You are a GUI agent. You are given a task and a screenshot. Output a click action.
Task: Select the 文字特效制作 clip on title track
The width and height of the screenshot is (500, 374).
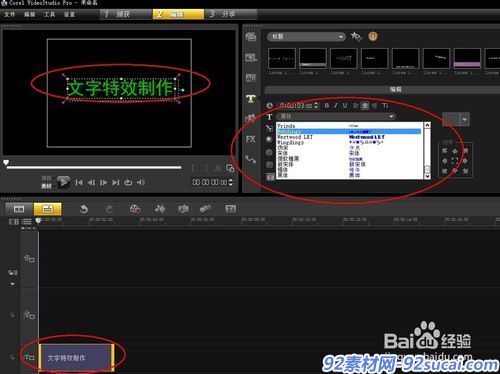coord(77,358)
